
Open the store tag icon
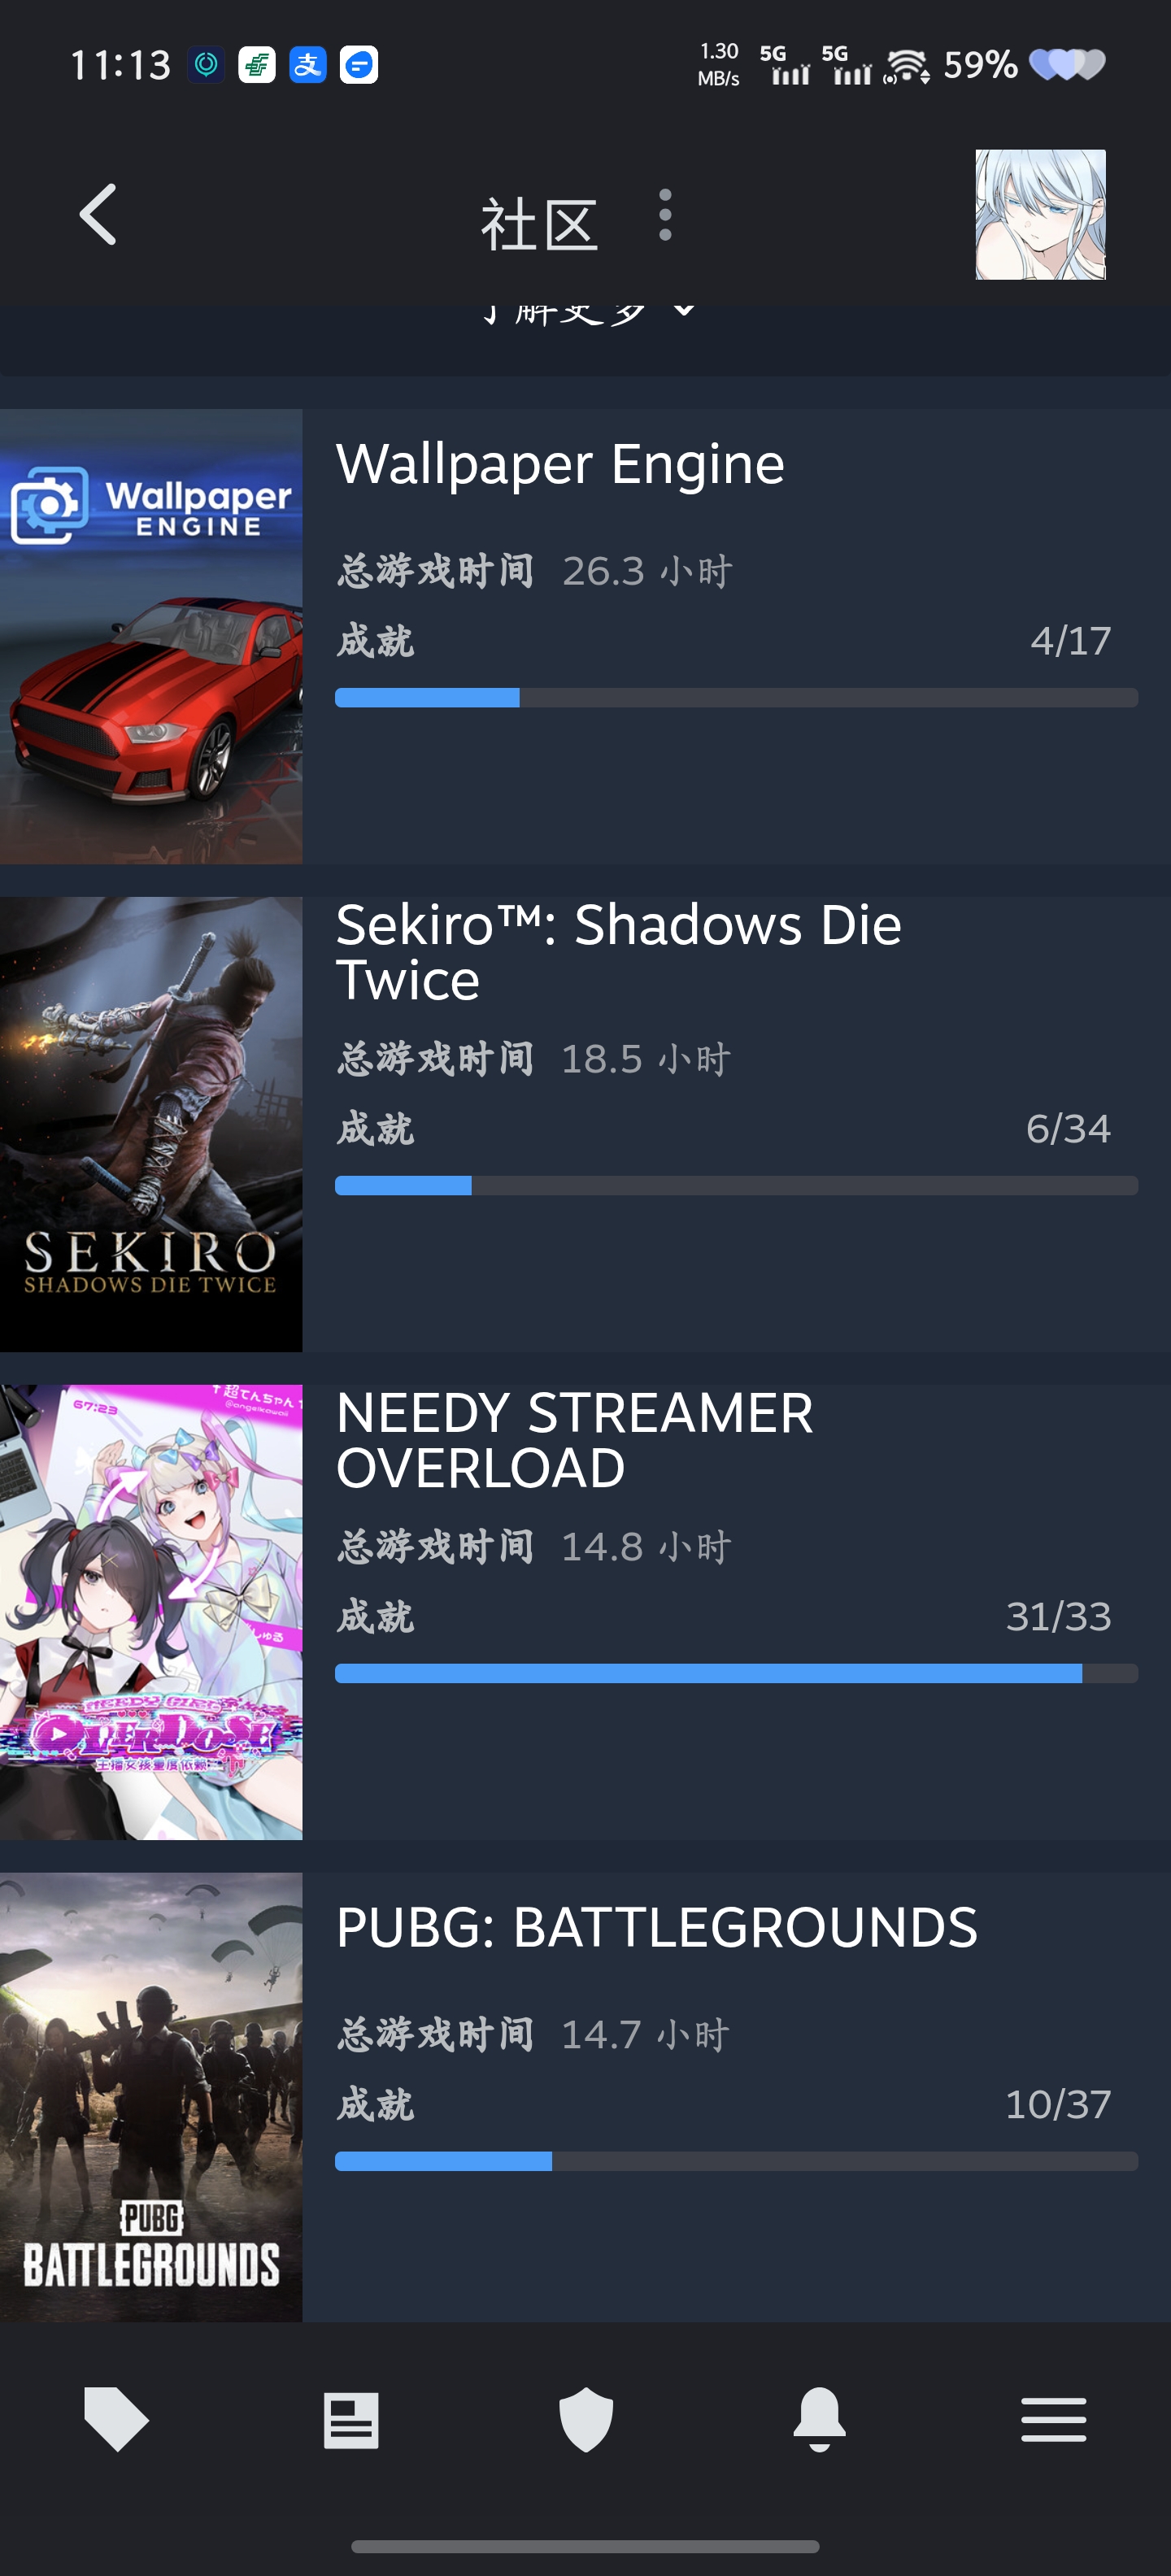(117, 2419)
